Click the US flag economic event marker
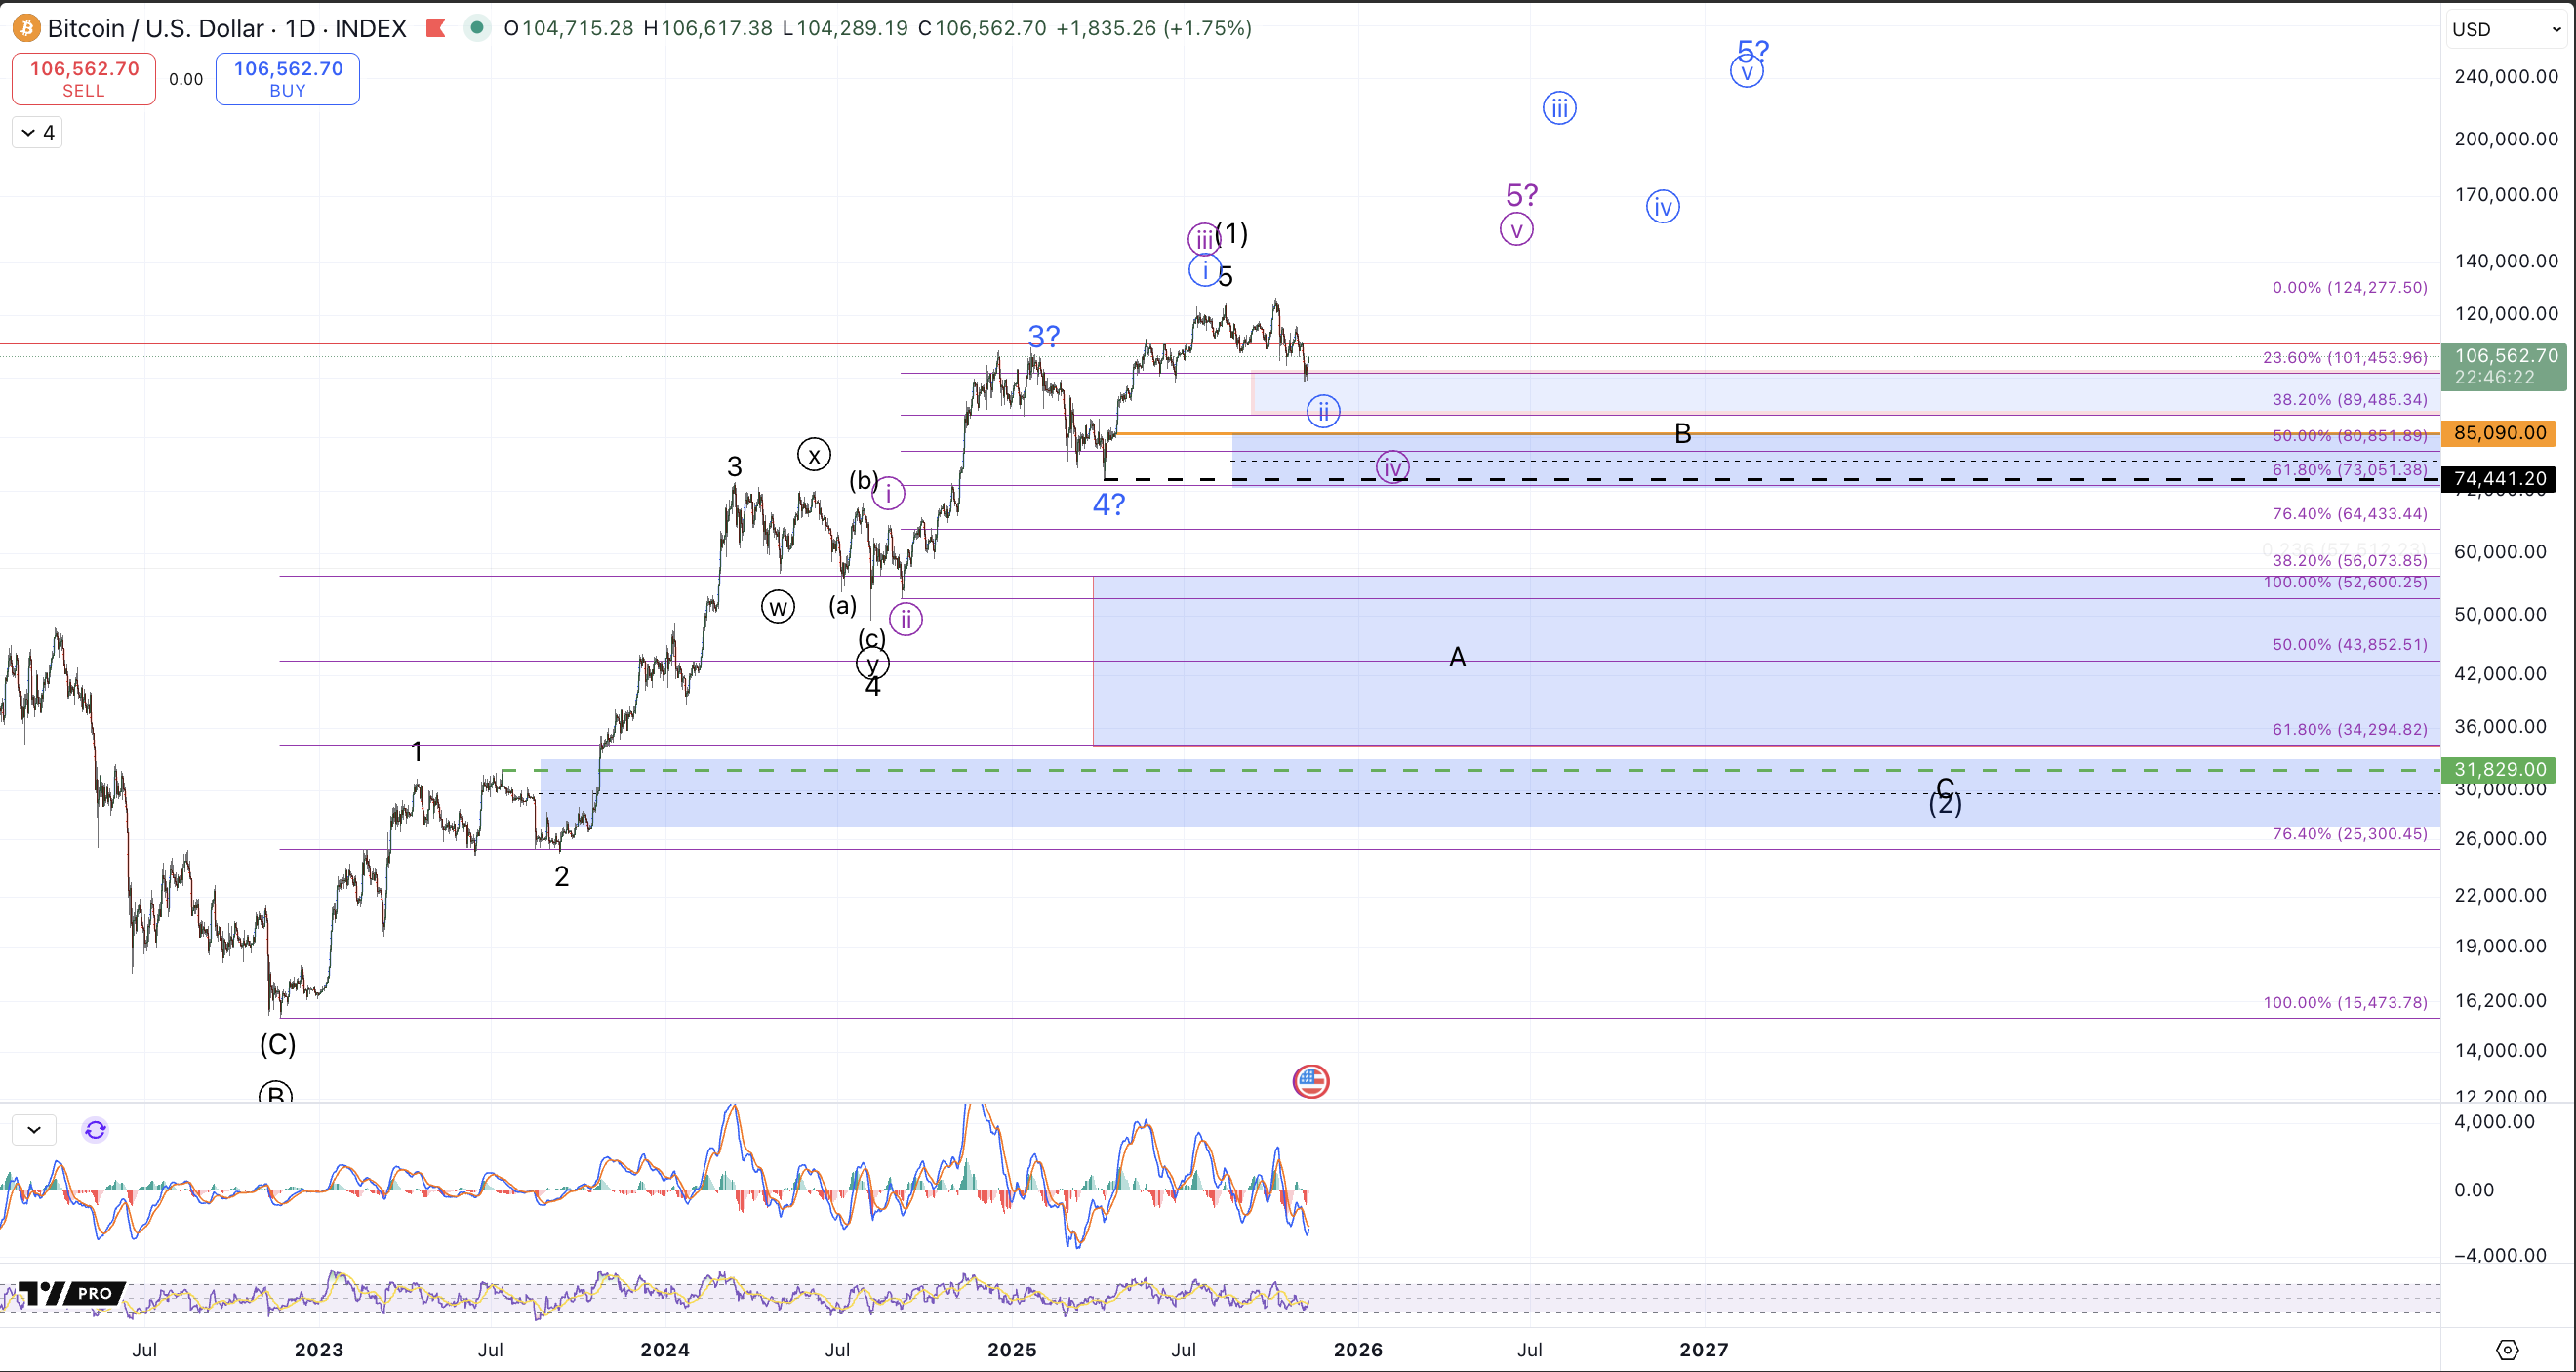2576x1372 pixels. [x=1310, y=1081]
